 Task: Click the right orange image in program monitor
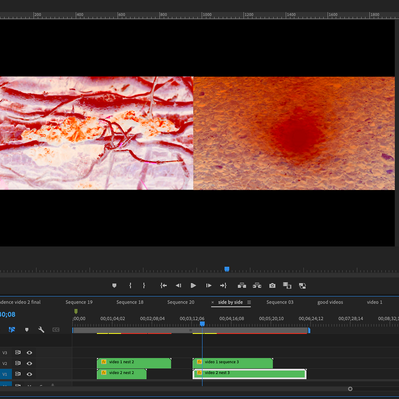(294, 133)
